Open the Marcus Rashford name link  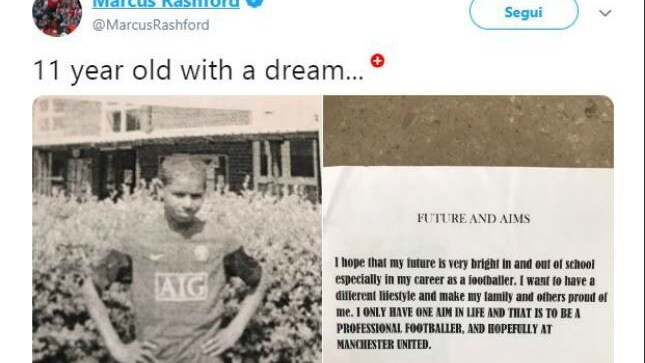tap(166, 4)
